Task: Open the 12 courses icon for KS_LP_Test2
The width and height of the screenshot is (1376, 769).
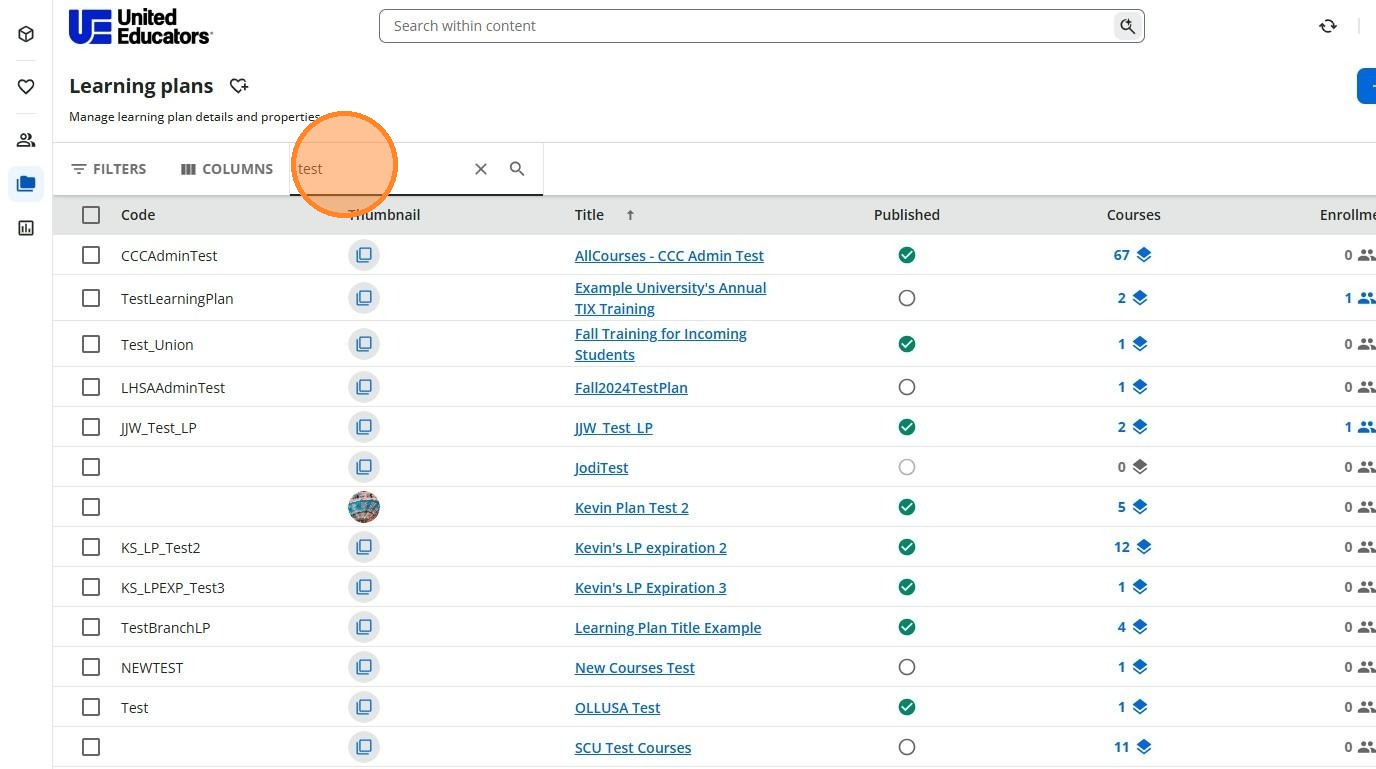Action: click(1144, 547)
